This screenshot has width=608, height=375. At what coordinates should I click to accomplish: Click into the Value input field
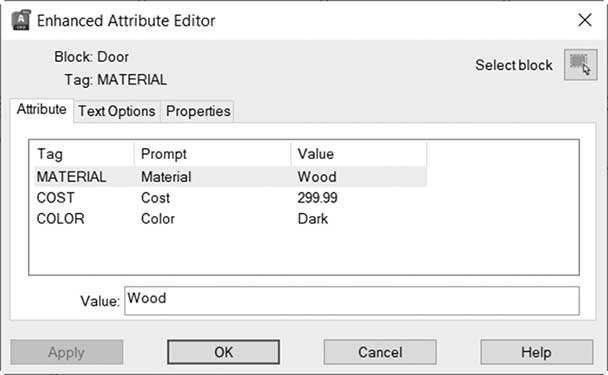point(352,301)
